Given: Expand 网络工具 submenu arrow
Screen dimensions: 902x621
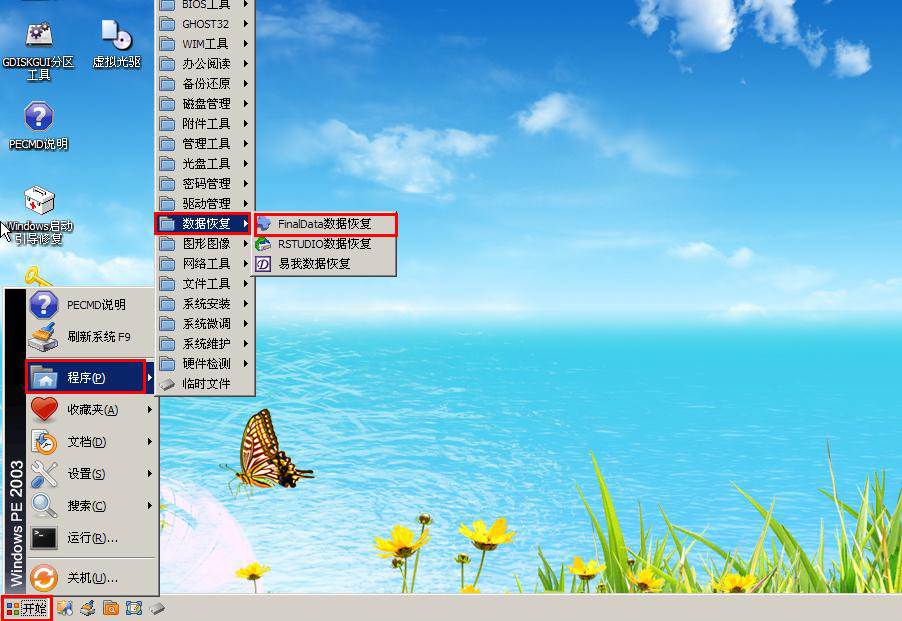Looking at the screenshot, I should [246, 264].
